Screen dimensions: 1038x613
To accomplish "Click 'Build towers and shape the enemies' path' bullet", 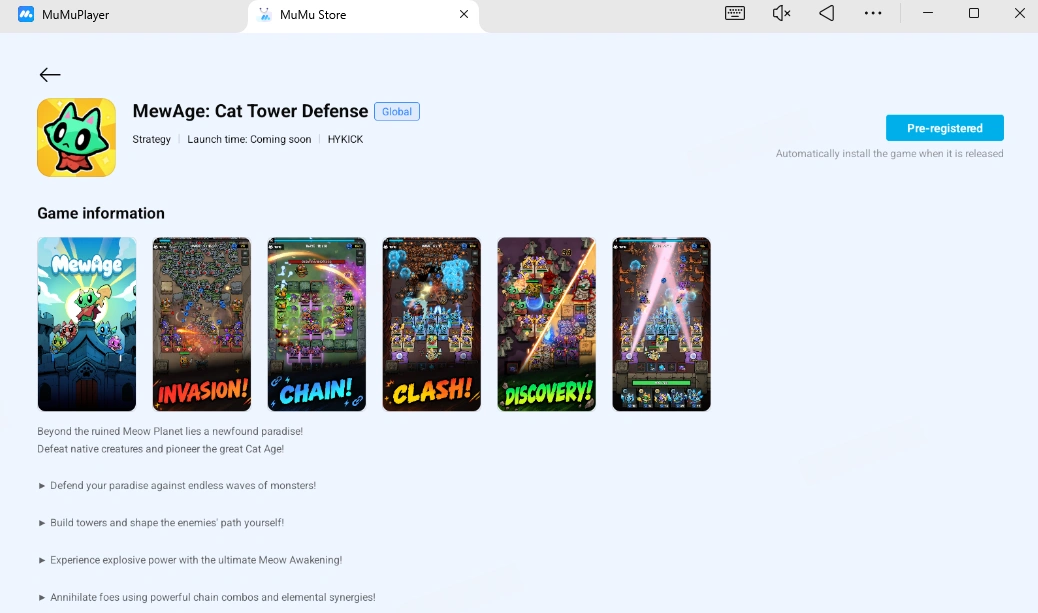I will click(161, 522).
